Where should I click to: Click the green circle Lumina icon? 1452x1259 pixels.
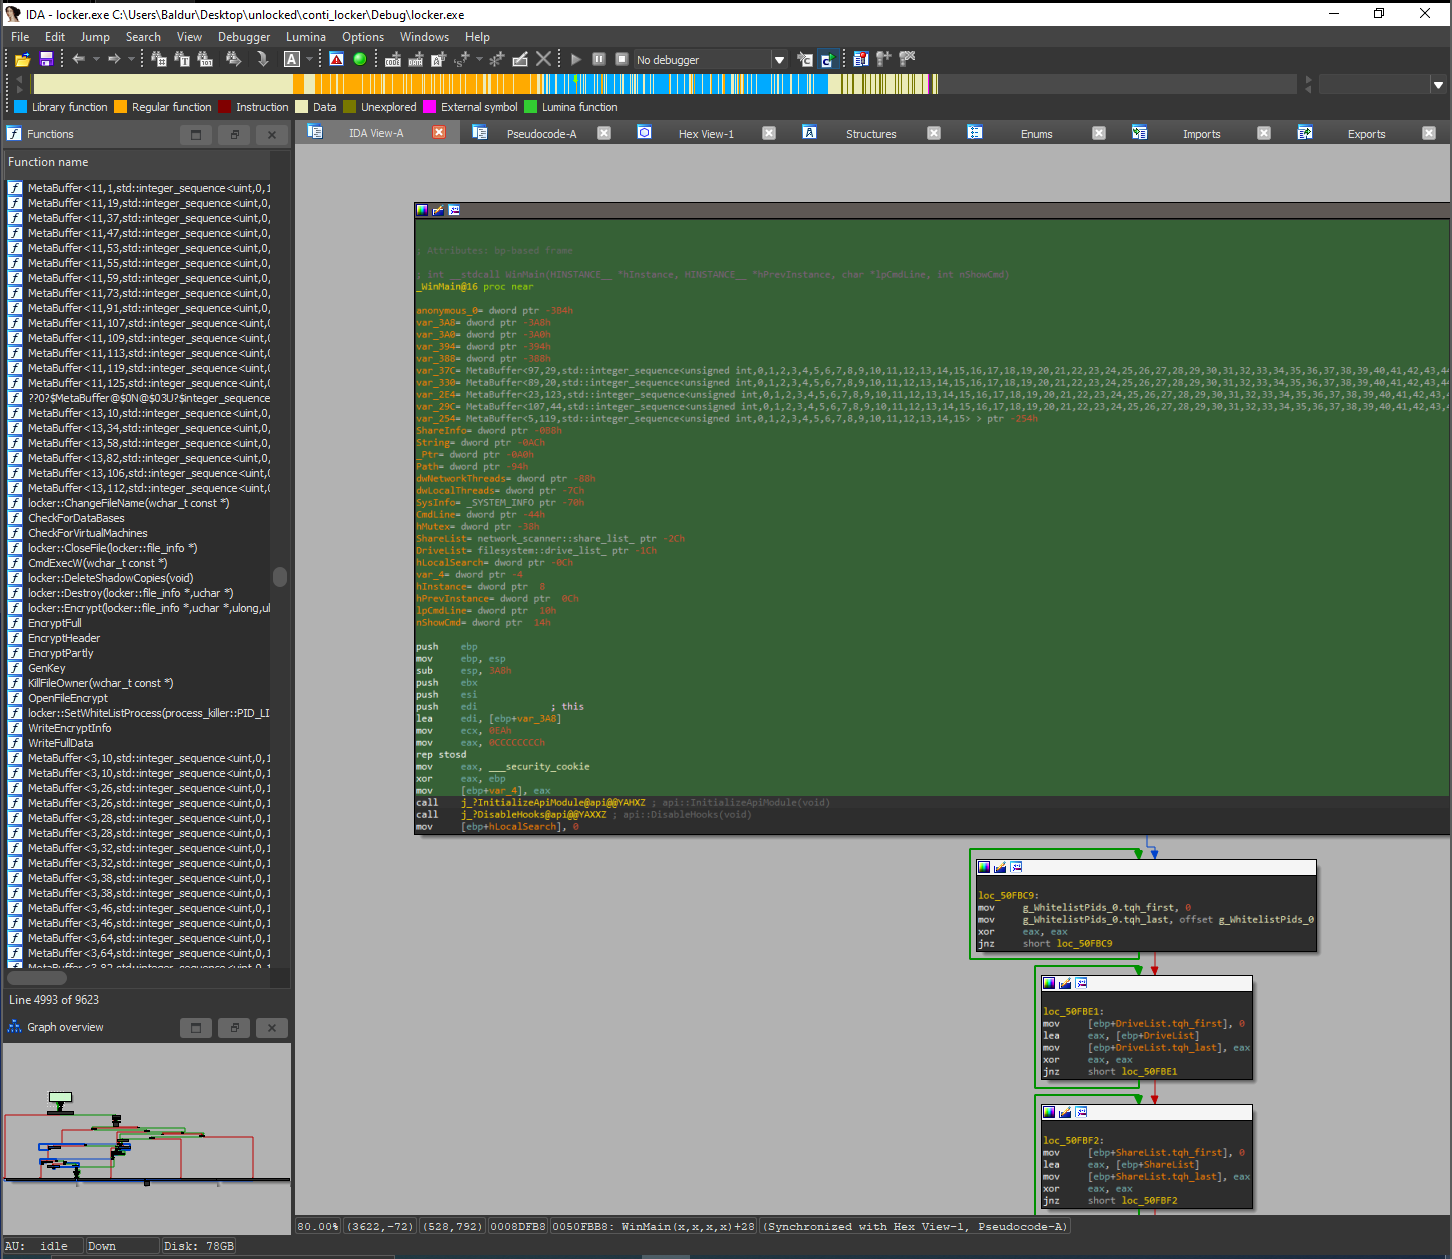pos(360,60)
